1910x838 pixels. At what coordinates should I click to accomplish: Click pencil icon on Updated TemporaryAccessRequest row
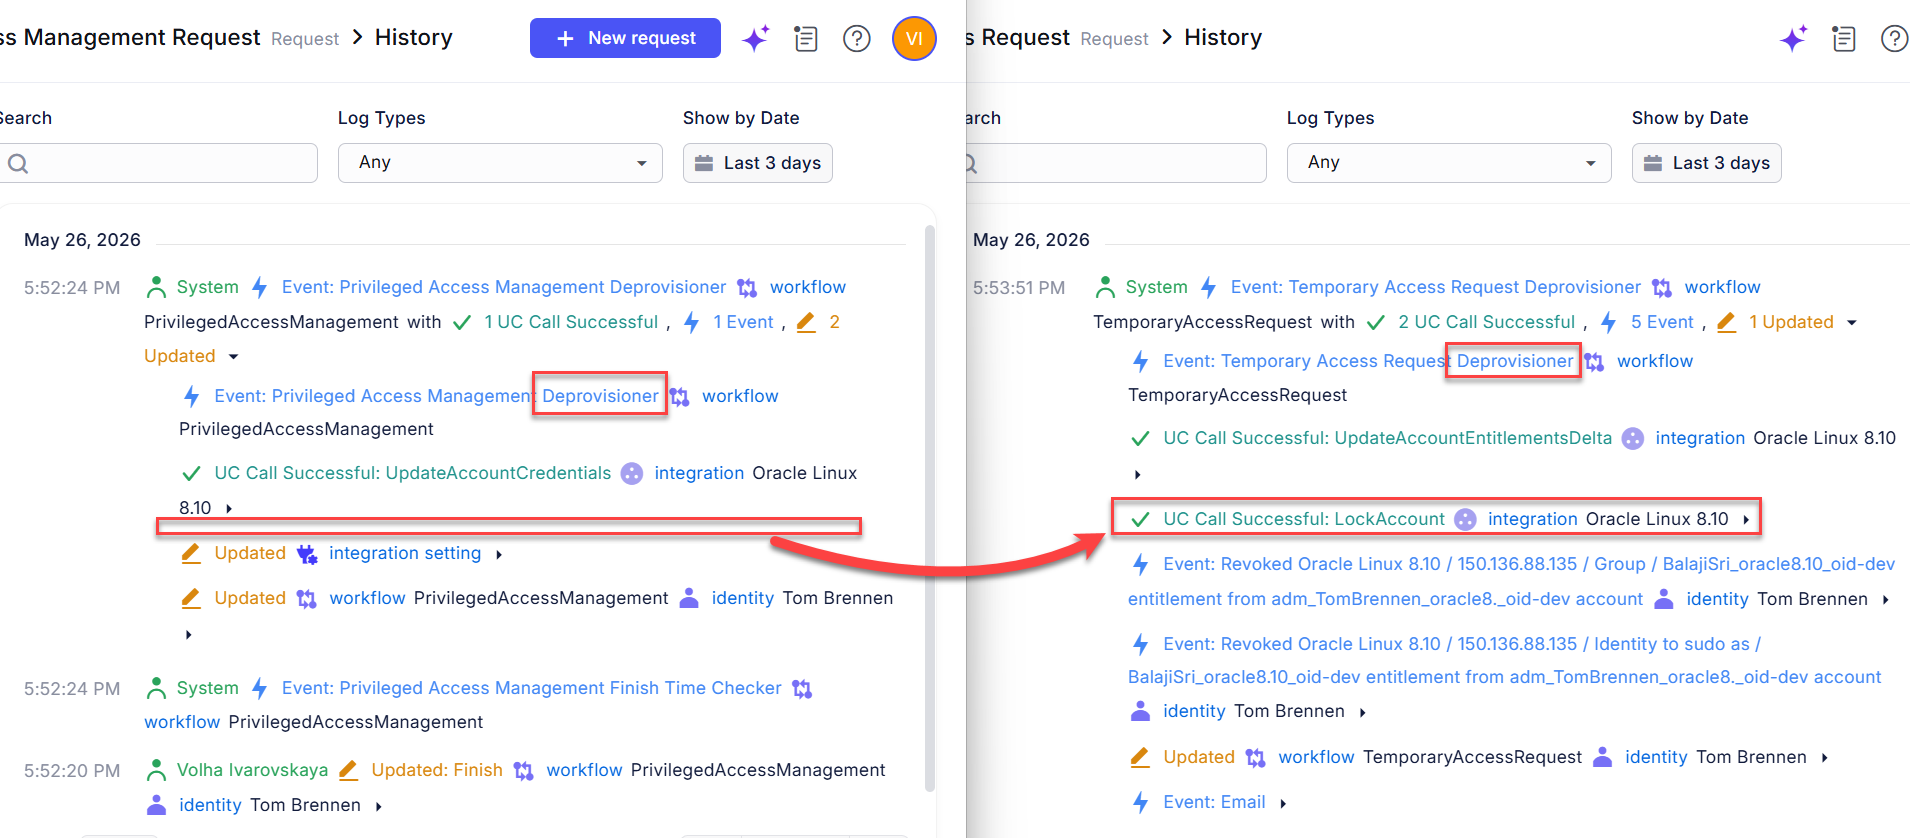[1140, 757]
